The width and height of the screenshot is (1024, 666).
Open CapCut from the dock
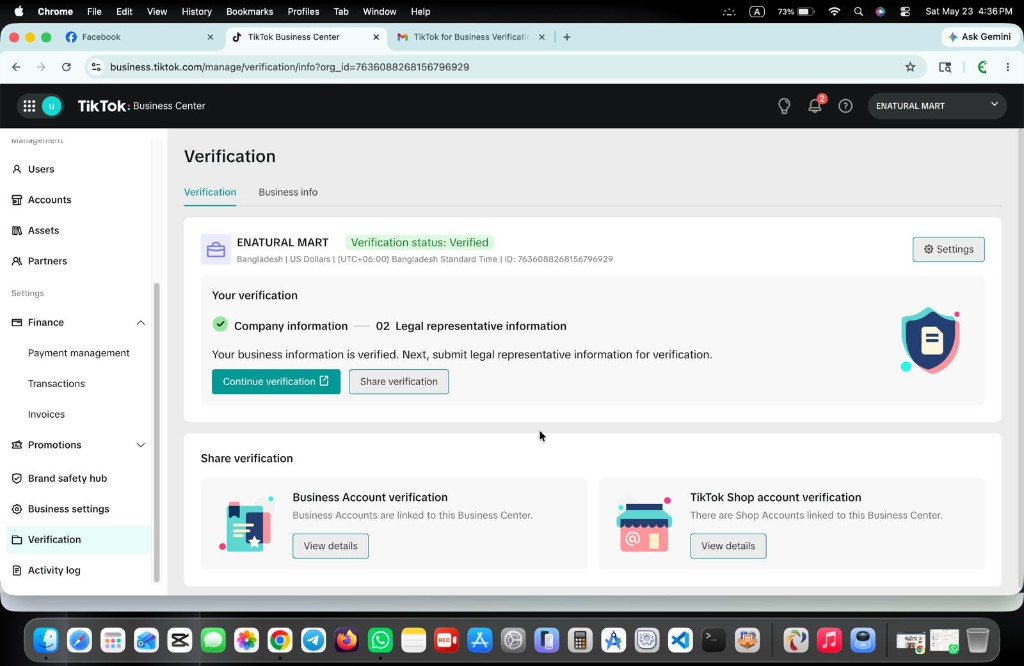[x=180, y=641]
